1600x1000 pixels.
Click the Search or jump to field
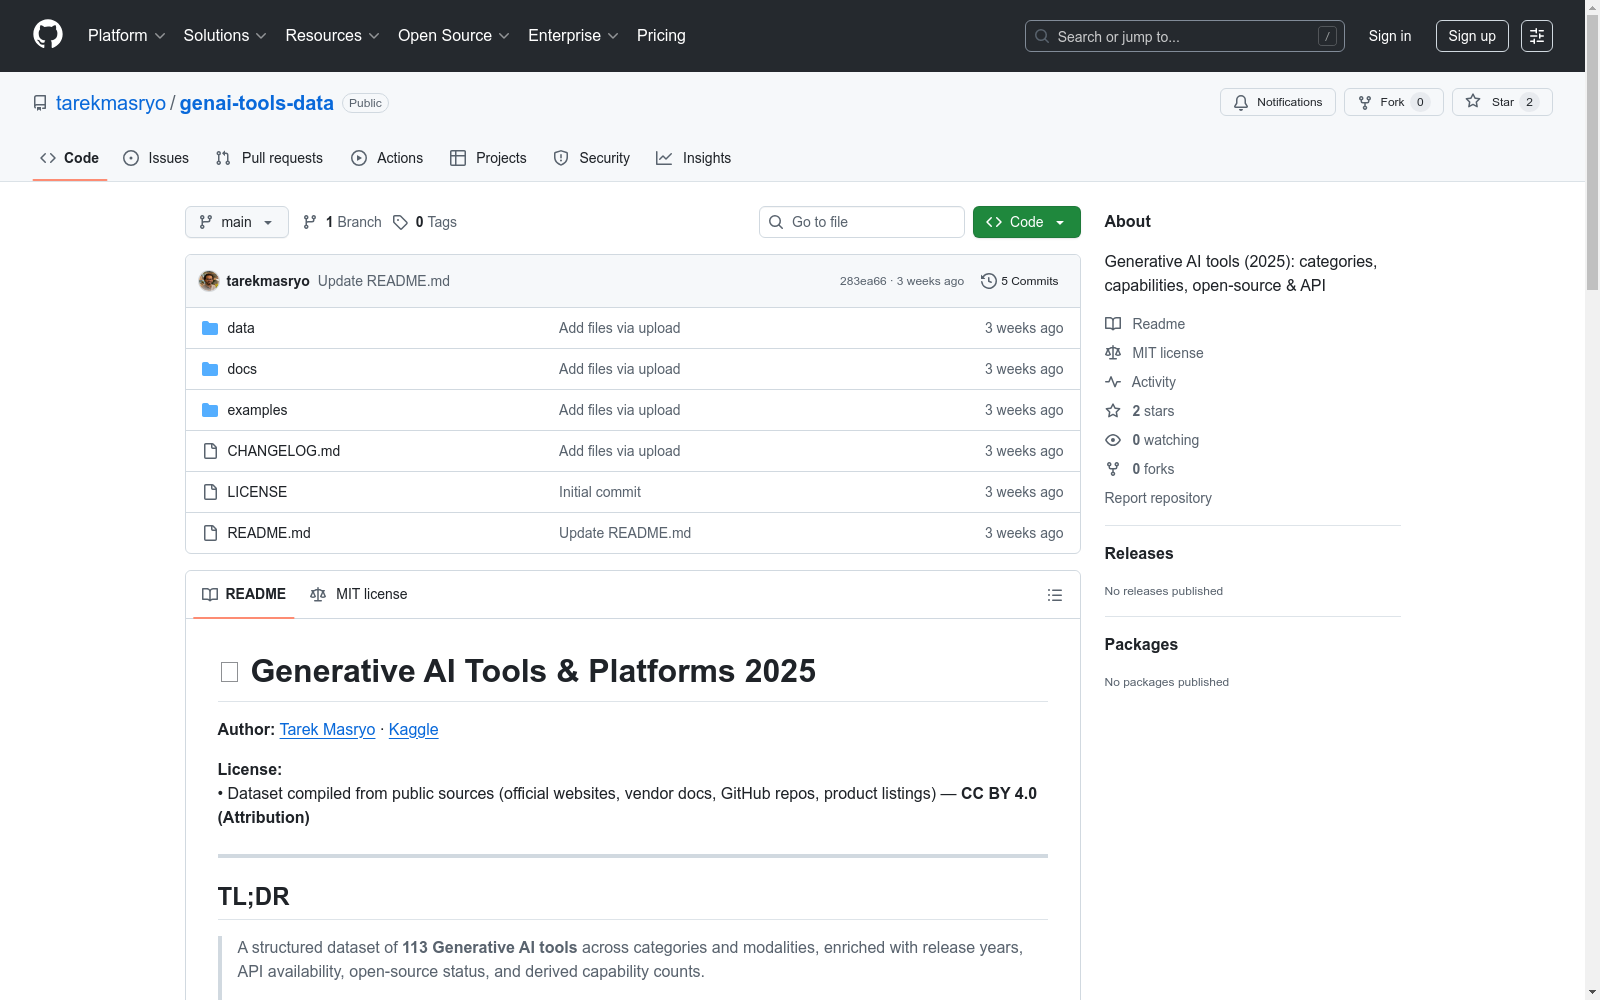click(x=1185, y=36)
